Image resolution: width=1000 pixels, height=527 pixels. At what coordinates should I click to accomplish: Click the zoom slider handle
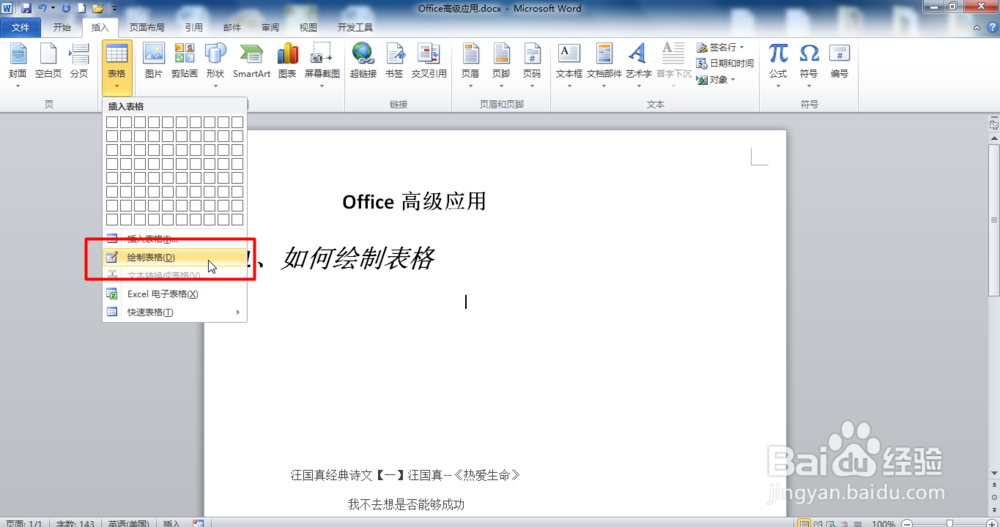coord(950,523)
